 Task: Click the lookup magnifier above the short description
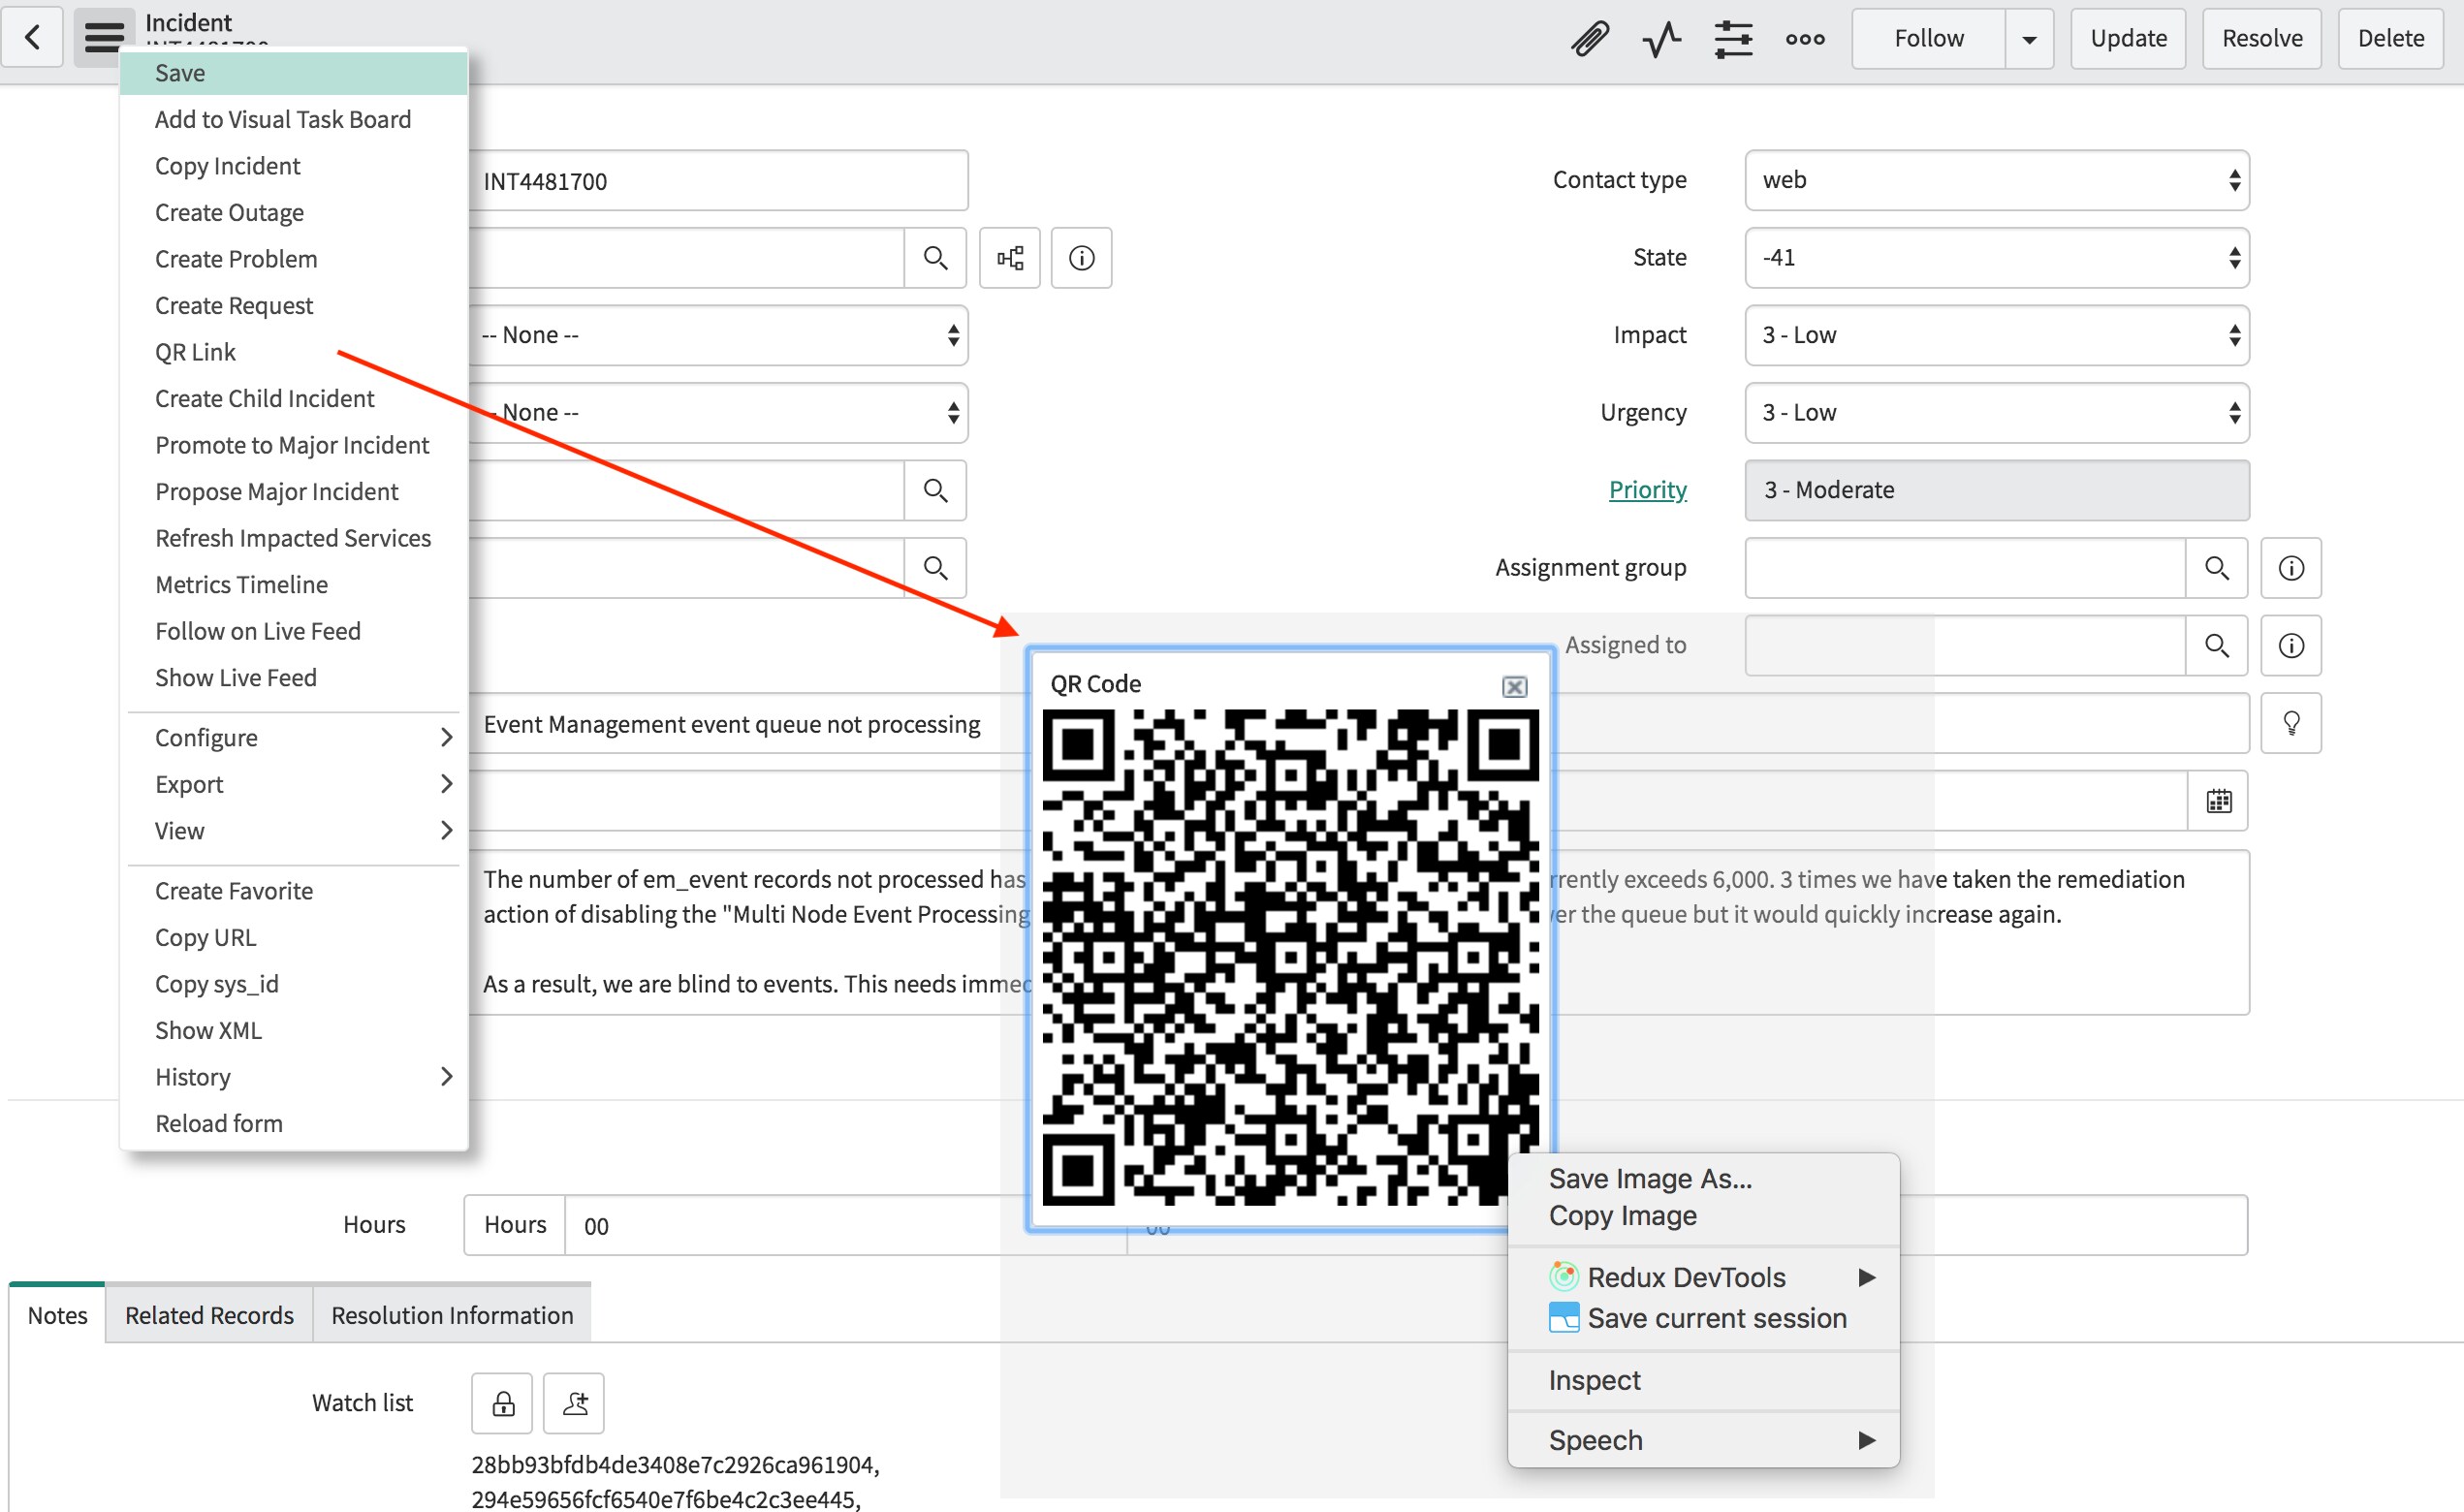[x=935, y=568]
